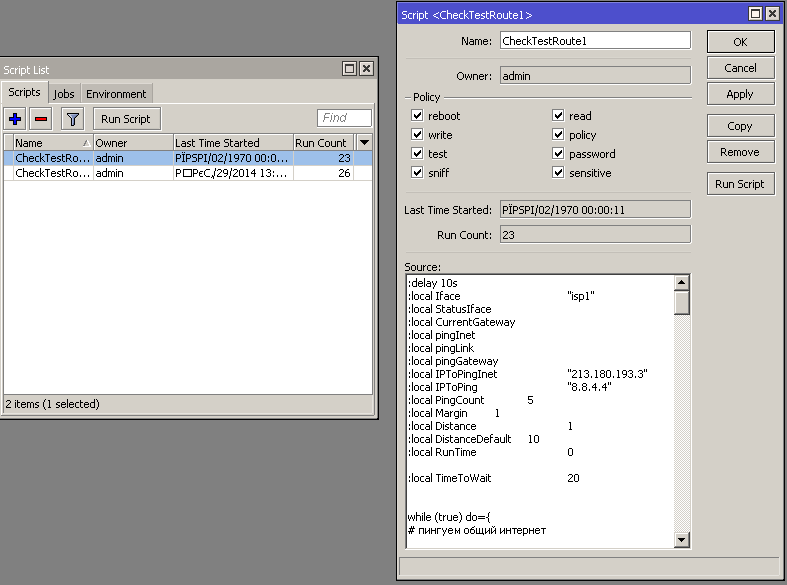Click the Last Time Started column header
Viewport: 787px width, 585px height.
(x=233, y=143)
